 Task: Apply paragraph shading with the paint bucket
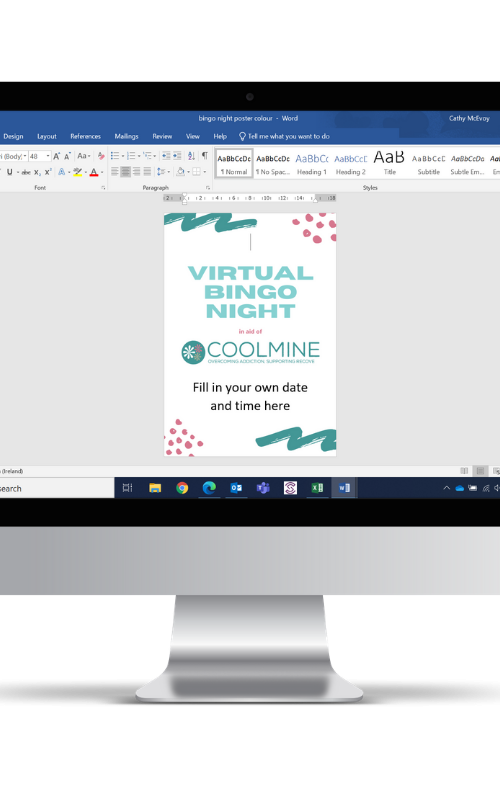[x=180, y=172]
